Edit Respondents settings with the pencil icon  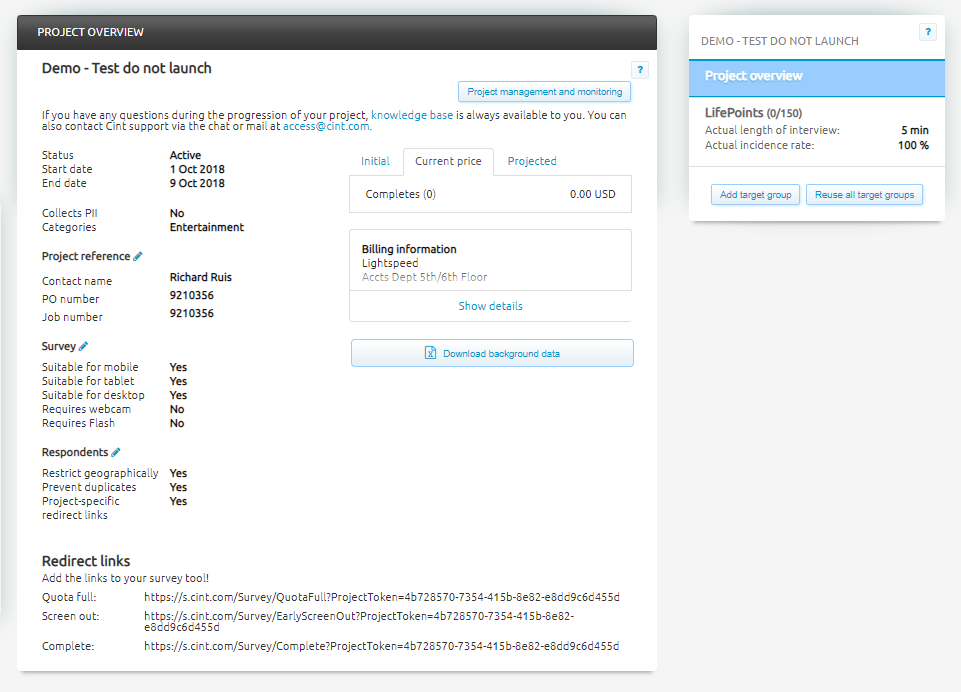116,452
